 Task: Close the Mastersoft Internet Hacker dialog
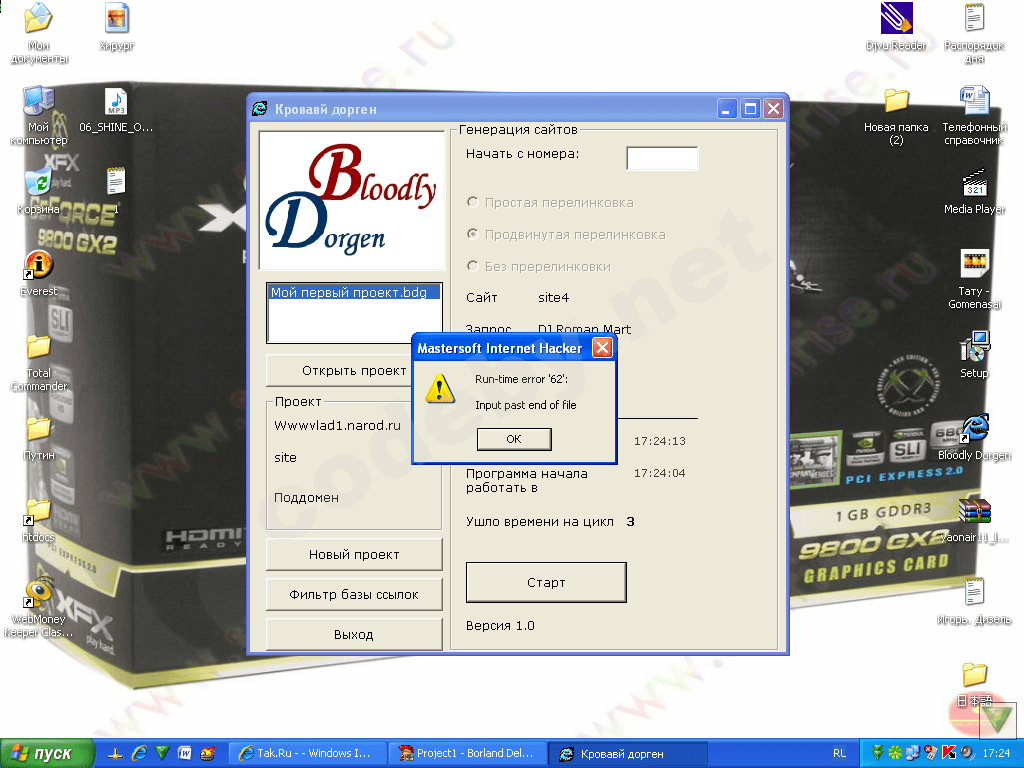tap(602, 347)
